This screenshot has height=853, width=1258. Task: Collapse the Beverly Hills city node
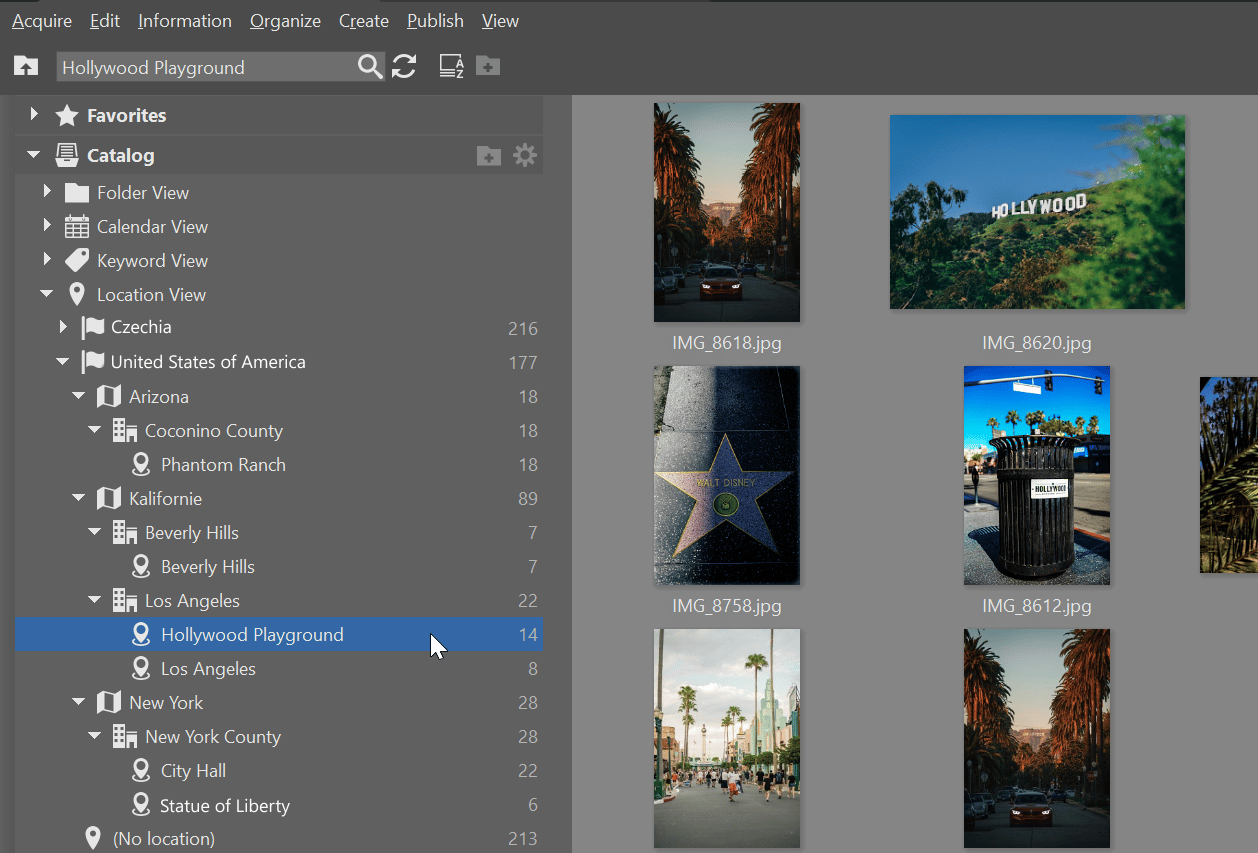click(x=95, y=532)
